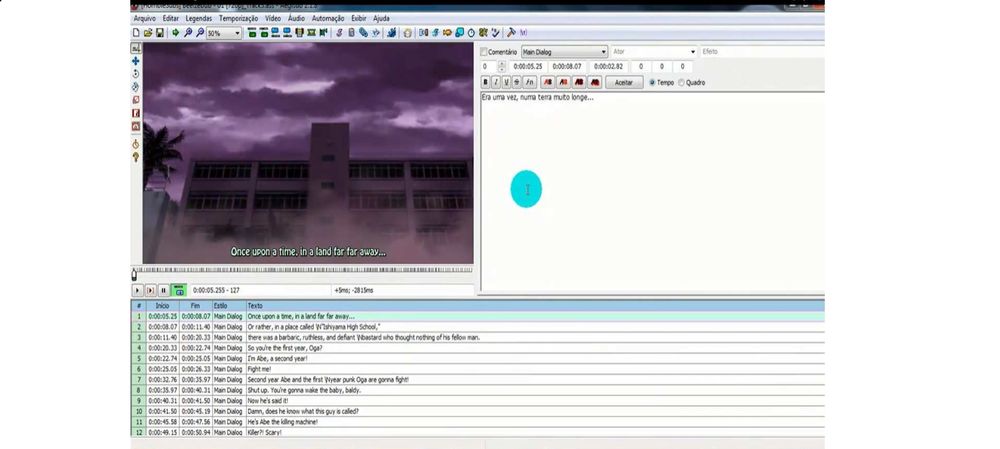Select the Rotate Z tool
This screenshot has height=449, width=1000.
coord(135,74)
